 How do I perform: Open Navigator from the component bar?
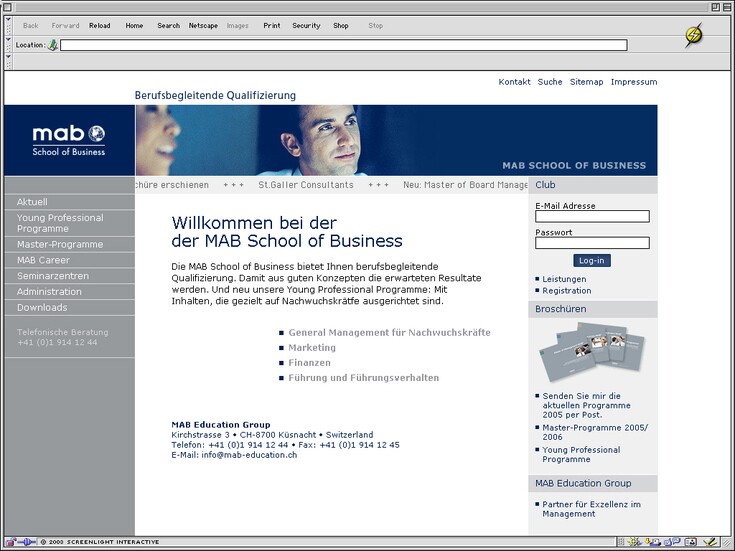635,542
